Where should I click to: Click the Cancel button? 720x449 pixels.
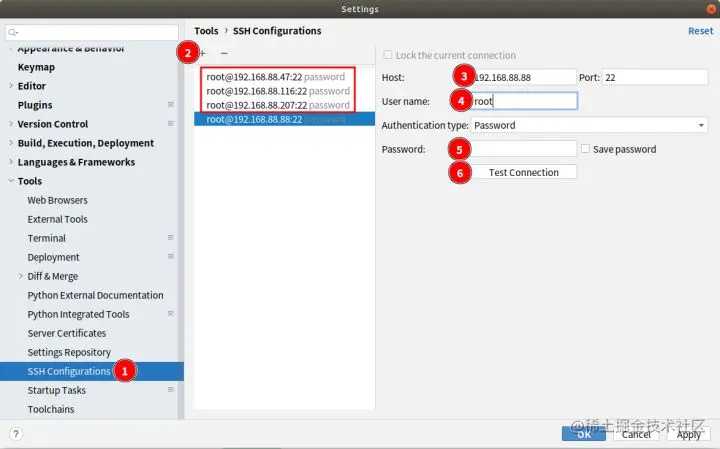[636, 434]
